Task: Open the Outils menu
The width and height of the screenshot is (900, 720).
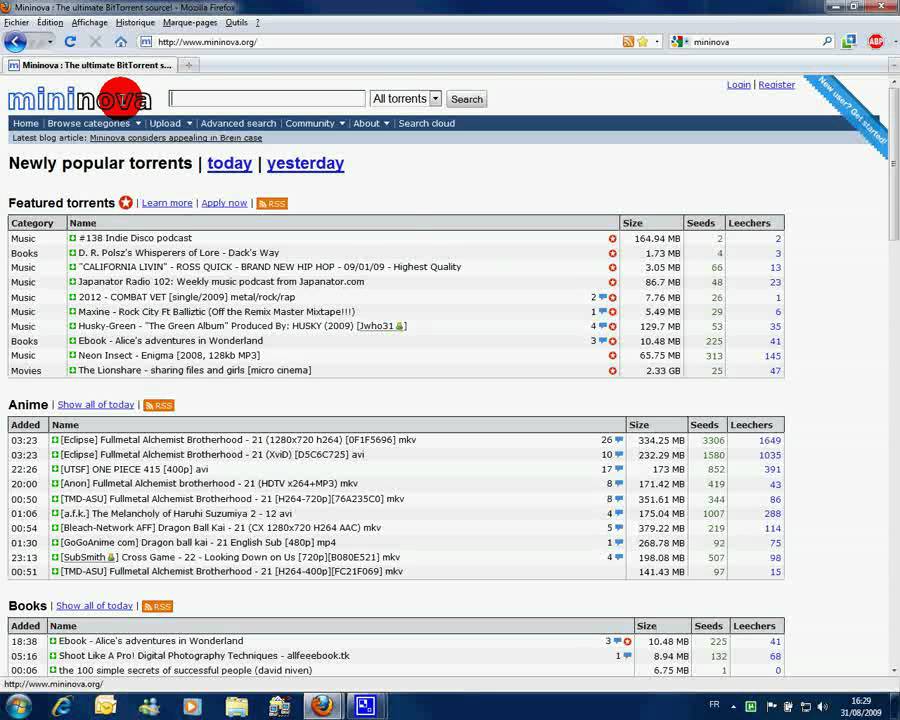Action: [x=236, y=22]
